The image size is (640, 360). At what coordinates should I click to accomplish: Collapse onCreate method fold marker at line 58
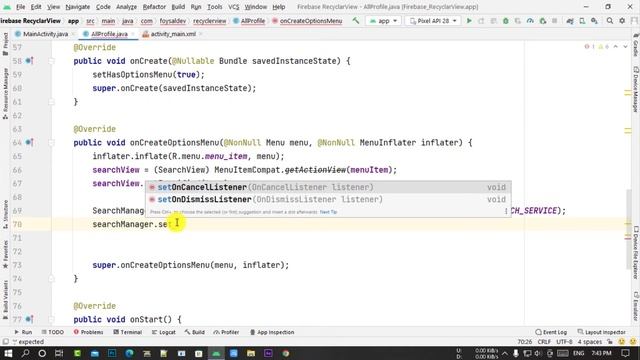point(52,61)
